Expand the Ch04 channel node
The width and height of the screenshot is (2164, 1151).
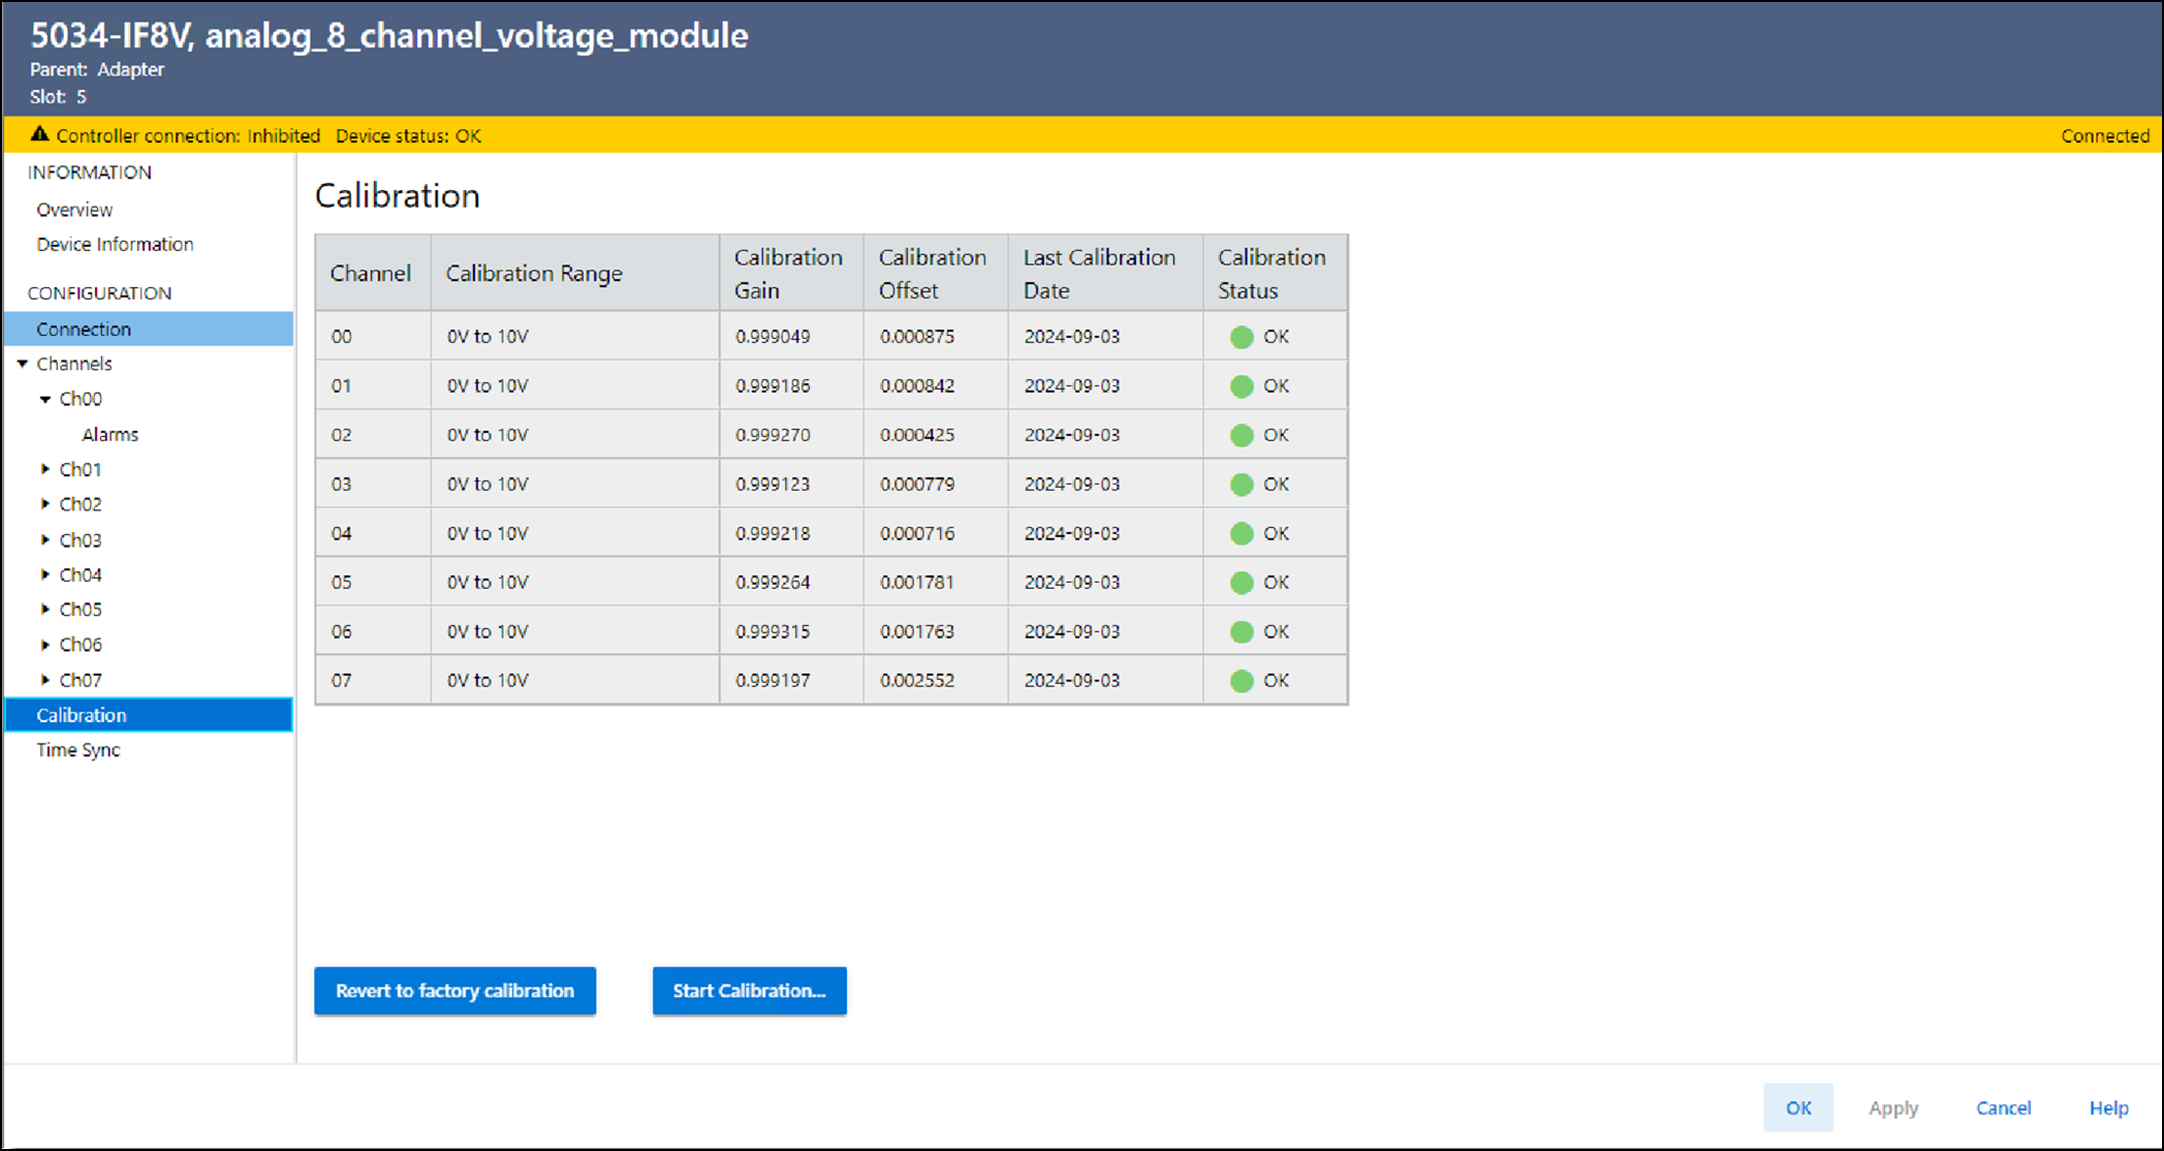tap(45, 575)
